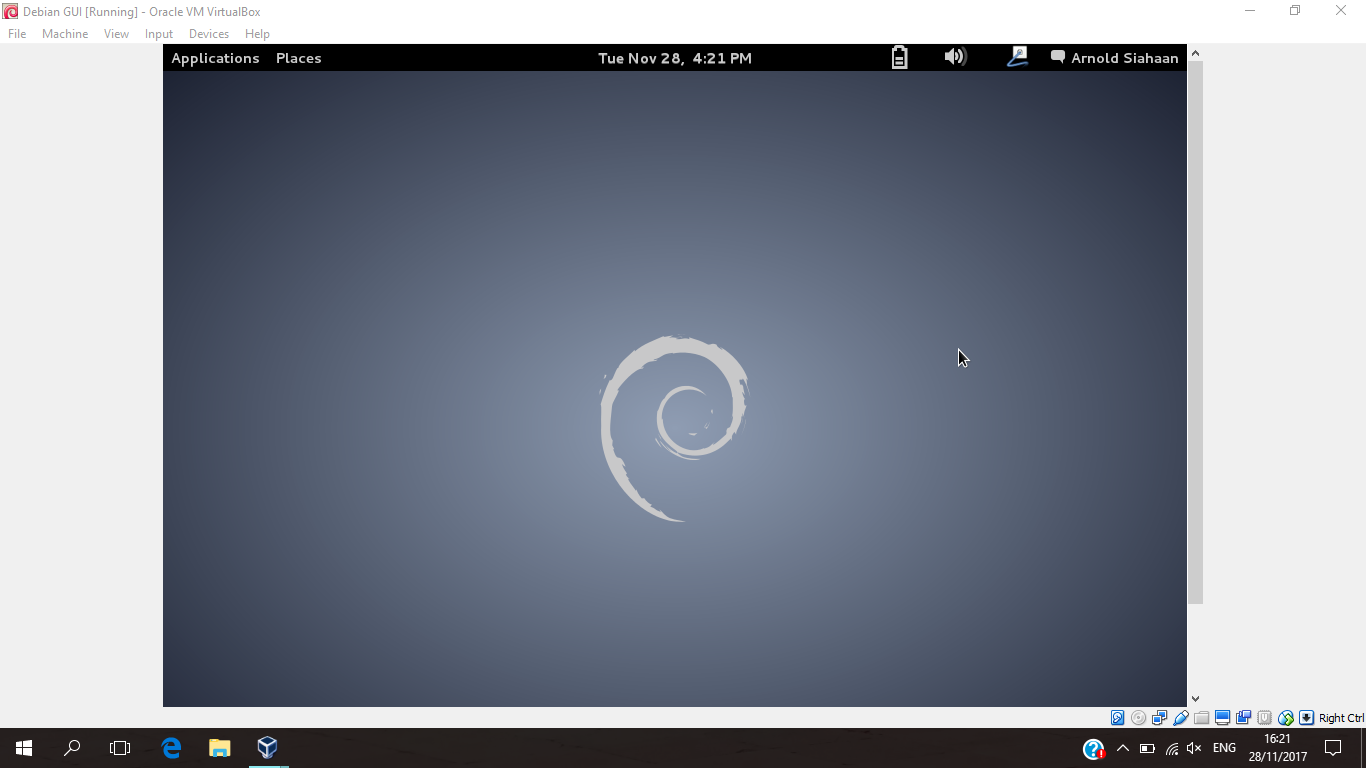Mute the volume via speaker icon
1366x768 pixels.
pos(955,57)
